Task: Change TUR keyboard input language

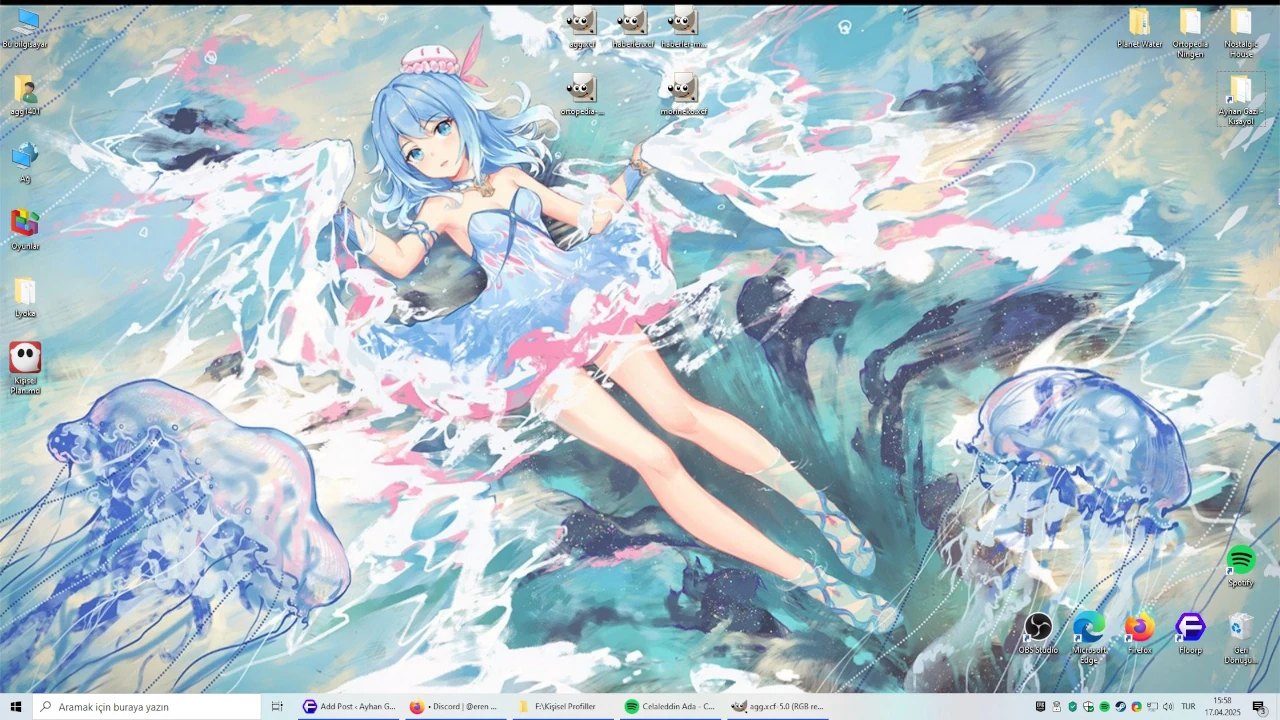Action: pyautogui.click(x=1188, y=706)
